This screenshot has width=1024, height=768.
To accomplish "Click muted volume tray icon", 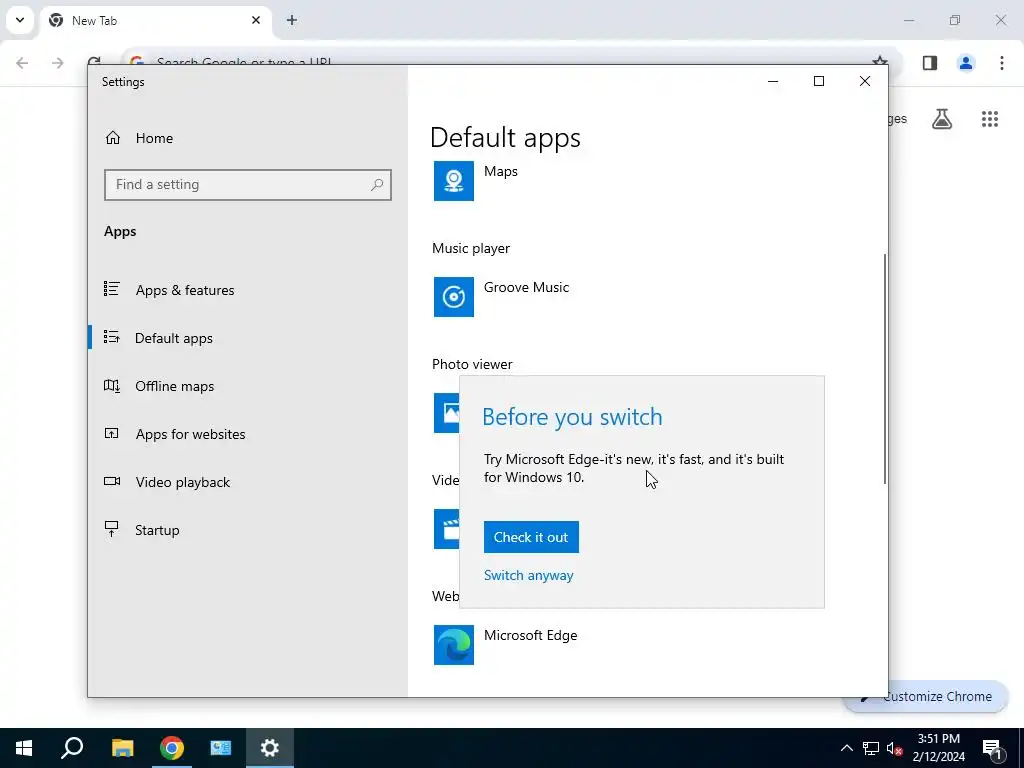I will click(894, 748).
